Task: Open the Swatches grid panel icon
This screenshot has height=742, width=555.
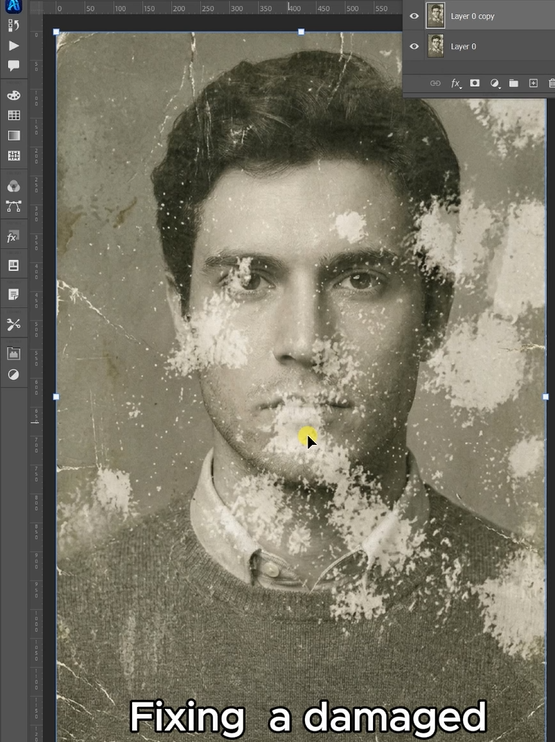Action: coord(14,115)
